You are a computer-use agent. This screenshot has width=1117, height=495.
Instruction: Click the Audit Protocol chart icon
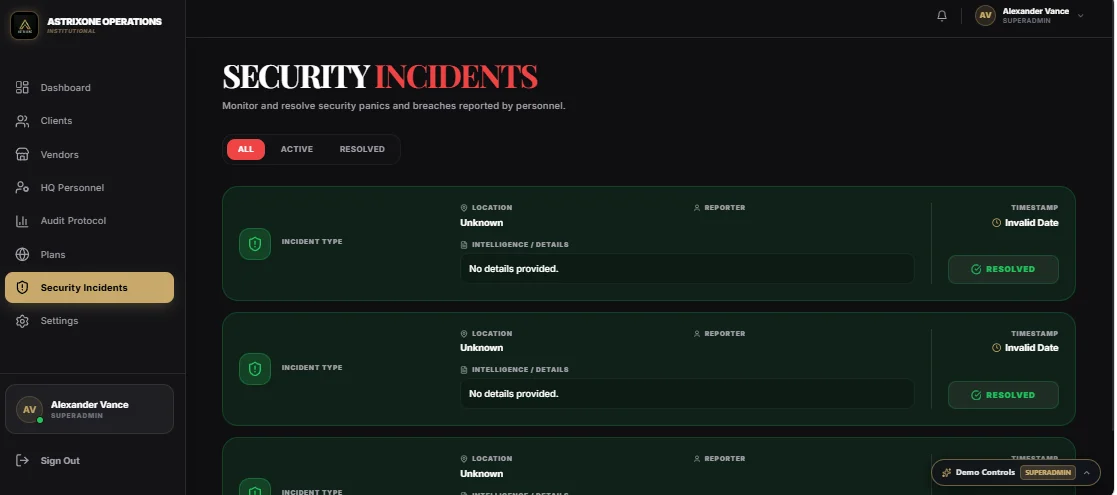pyautogui.click(x=22, y=221)
